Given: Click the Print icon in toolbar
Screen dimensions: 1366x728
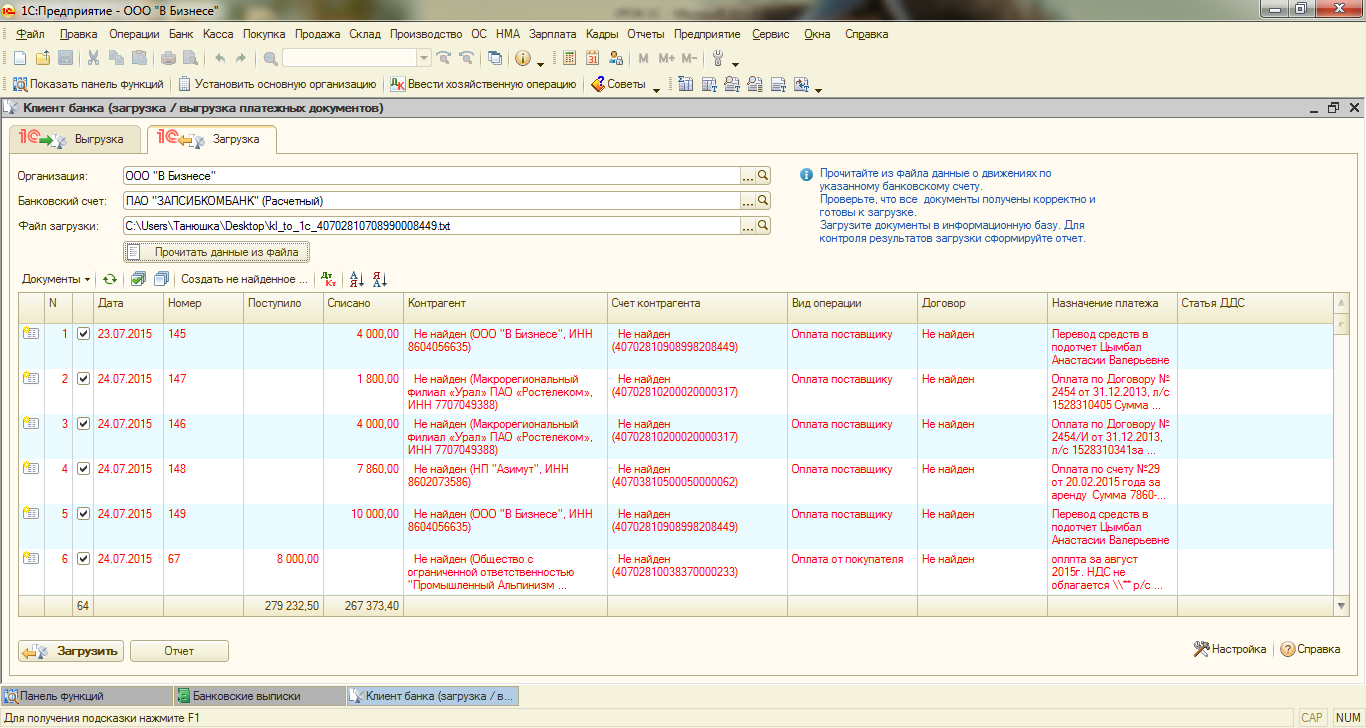Looking at the screenshot, I should coord(169,59).
